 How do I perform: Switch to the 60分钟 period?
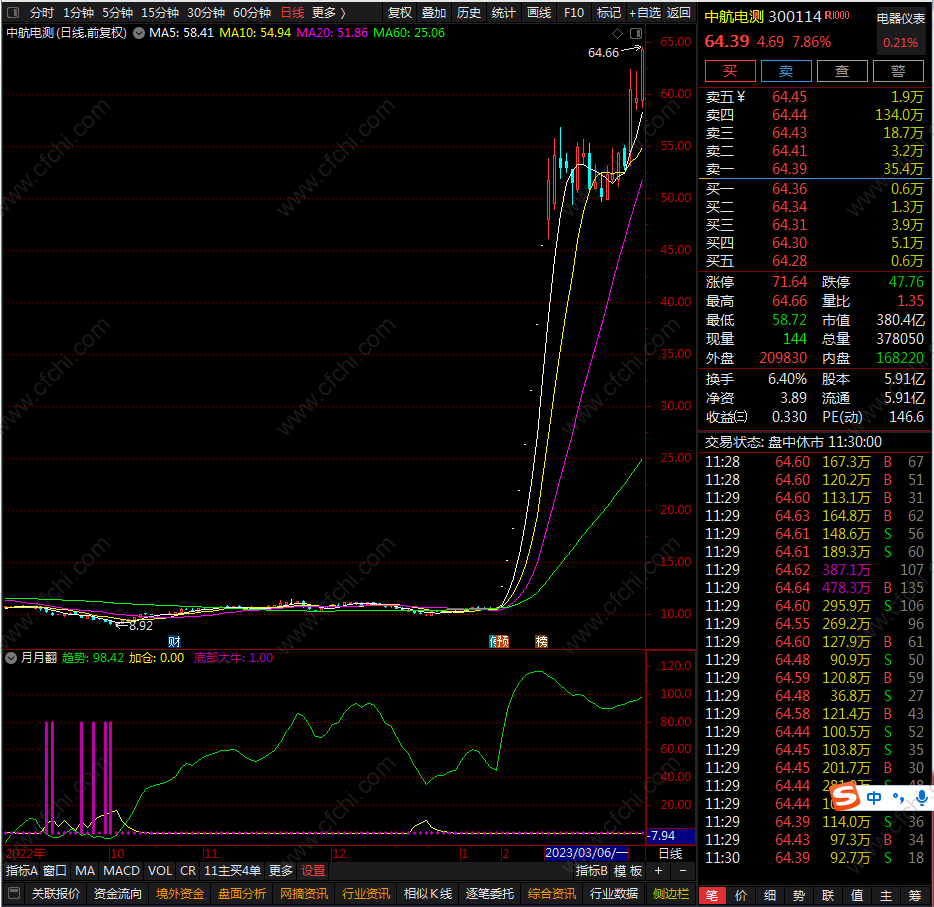tap(252, 13)
